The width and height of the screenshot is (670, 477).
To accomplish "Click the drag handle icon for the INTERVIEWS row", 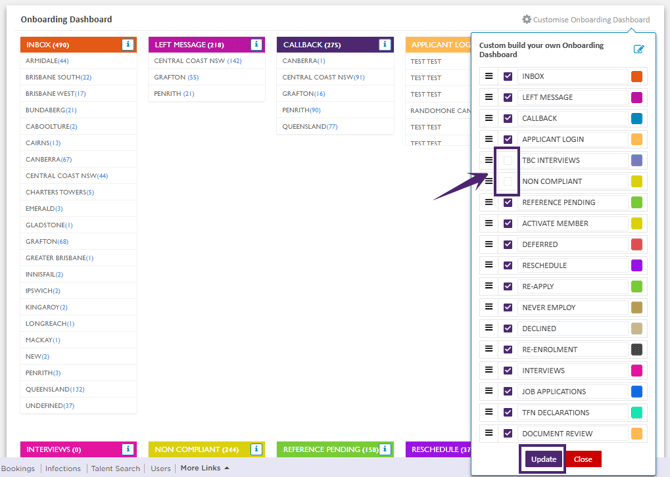I will [489, 370].
